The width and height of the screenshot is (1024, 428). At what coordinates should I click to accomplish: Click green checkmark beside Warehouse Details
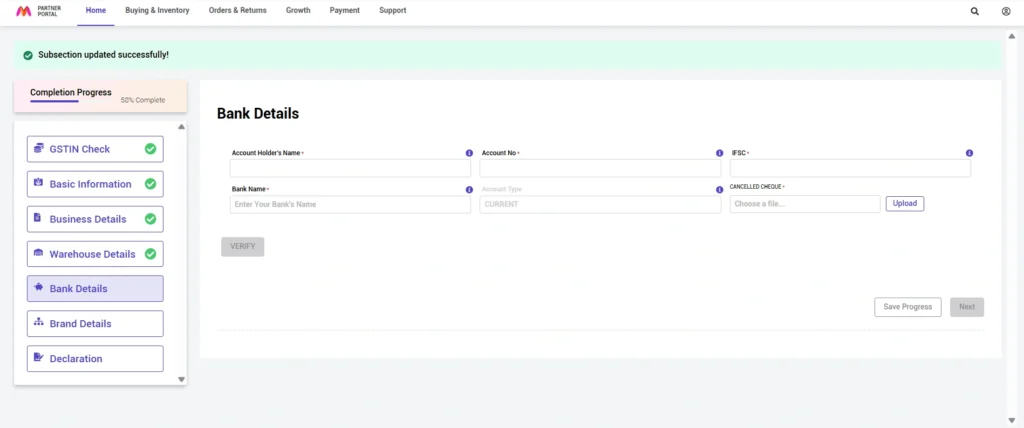point(150,254)
